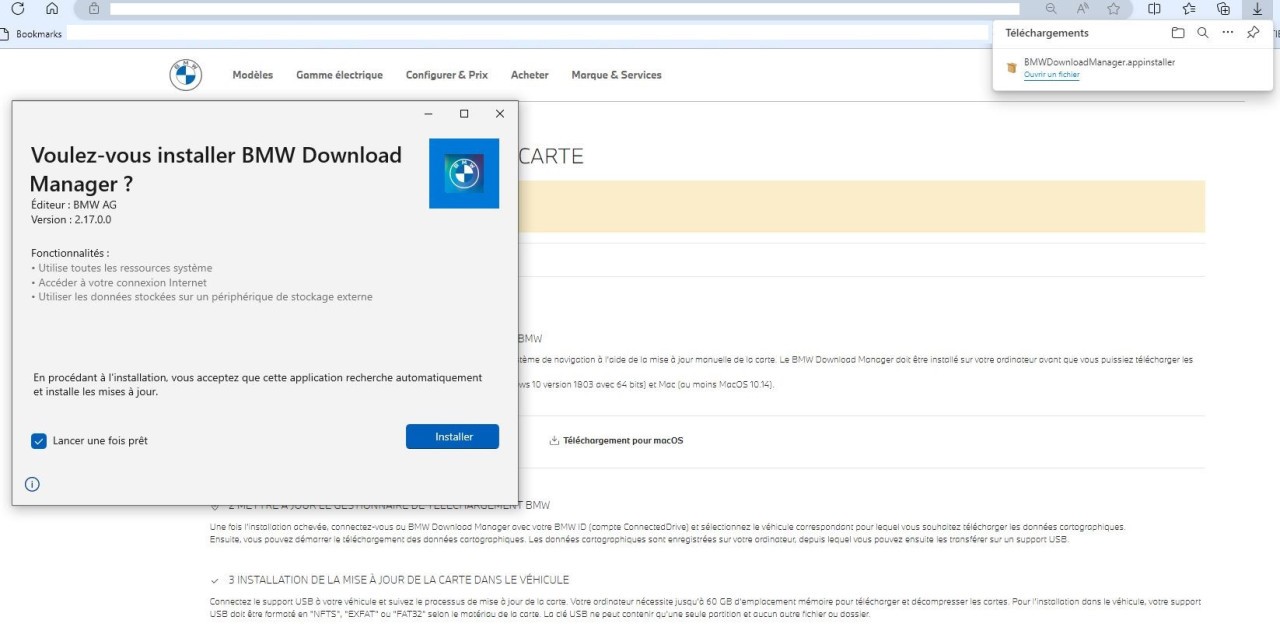Toggle split screen icon in browser toolbar
Screen dimensions: 1280x638
point(1154,8)
